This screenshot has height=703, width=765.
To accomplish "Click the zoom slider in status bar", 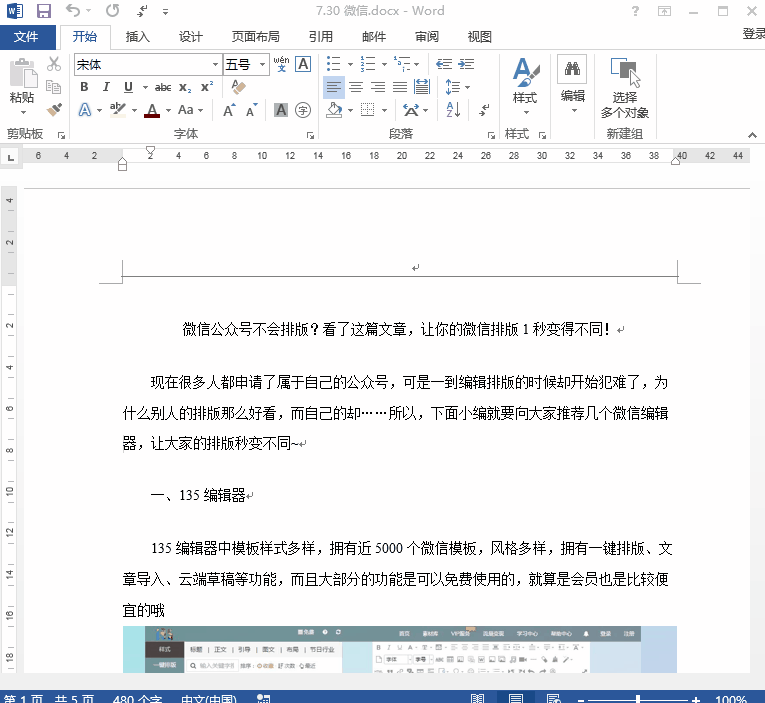I will click(640, 700).
